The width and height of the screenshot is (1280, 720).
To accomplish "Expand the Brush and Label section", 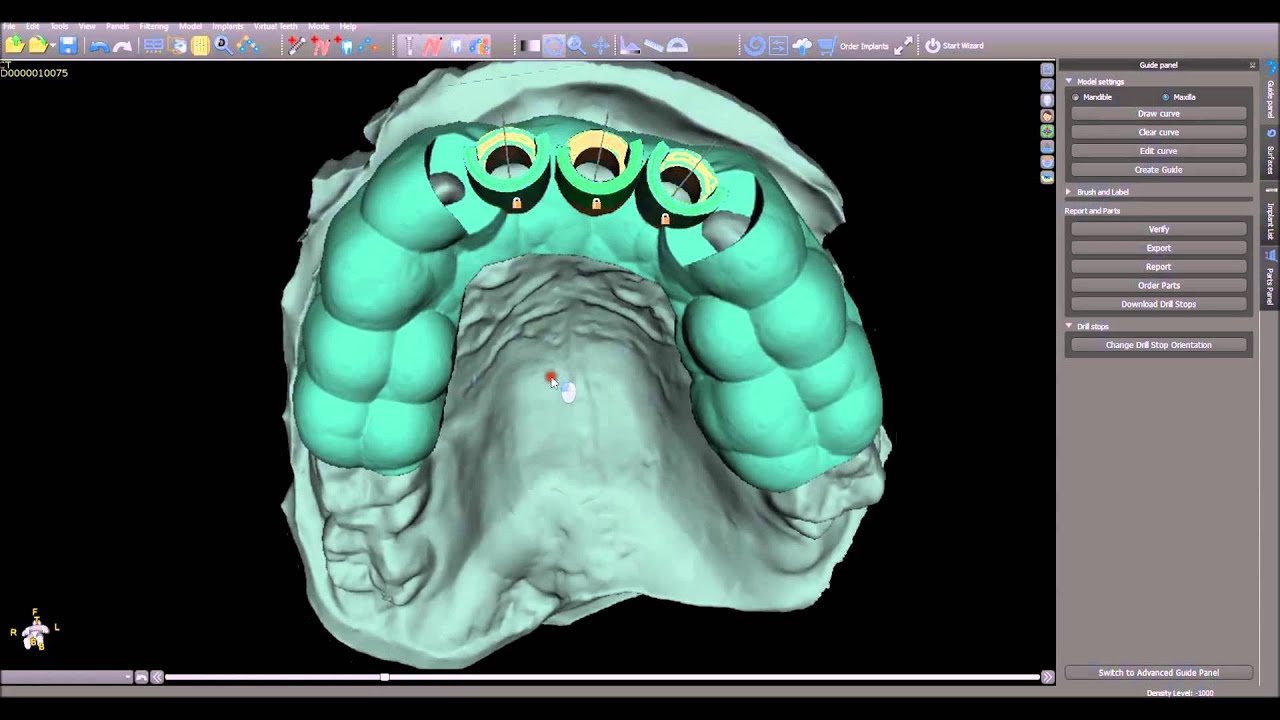I will (x=1069, y=192).
